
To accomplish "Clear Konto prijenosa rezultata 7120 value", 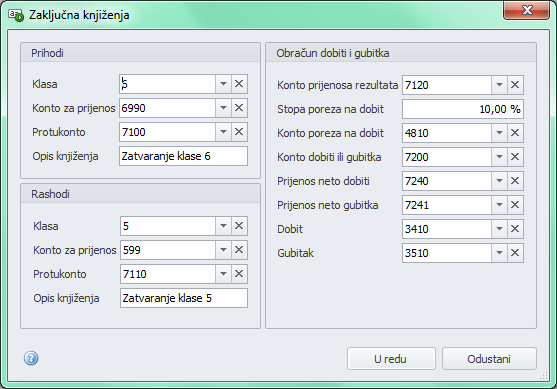I will (x=515, y=85).
